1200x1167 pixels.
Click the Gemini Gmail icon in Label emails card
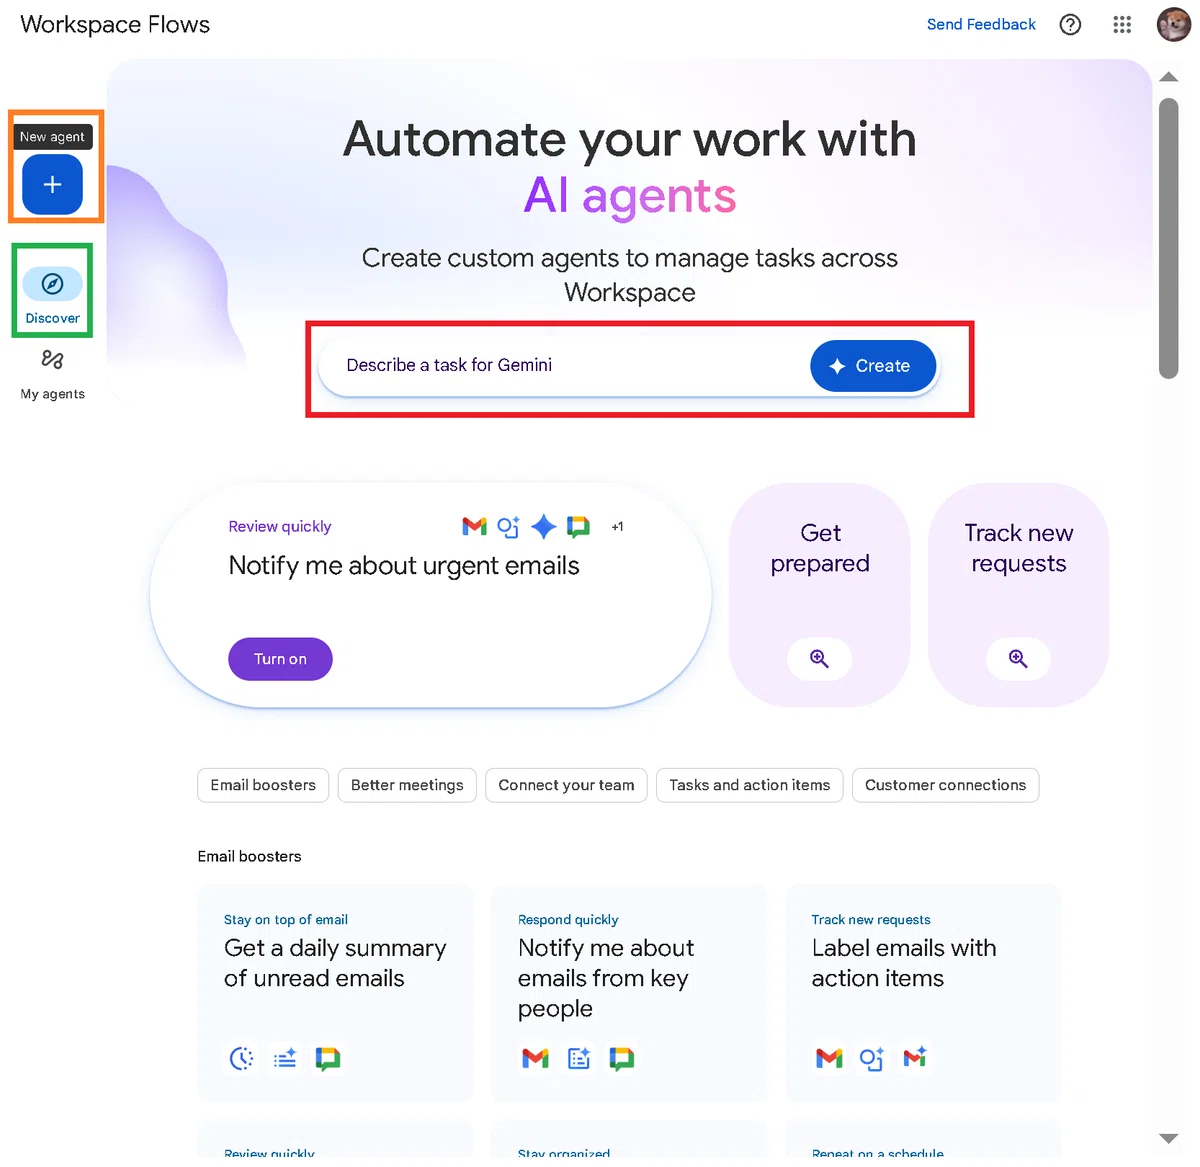pos(914,1057)
